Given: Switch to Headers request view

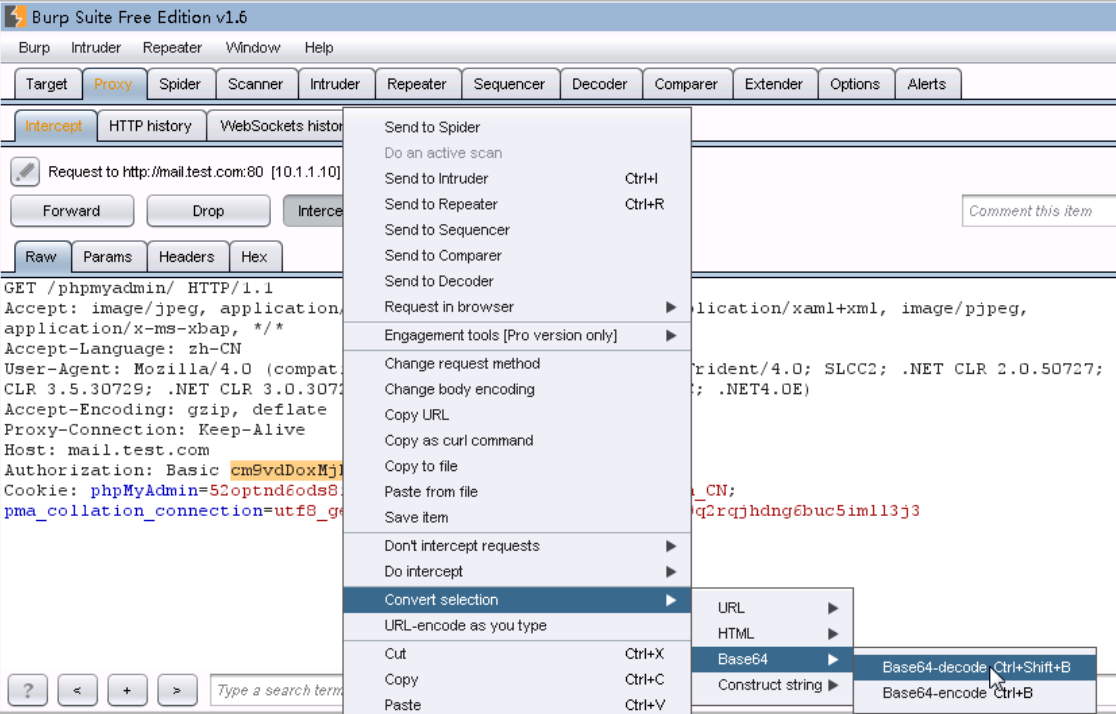Looking at the screenshot, I should point(187,256).
